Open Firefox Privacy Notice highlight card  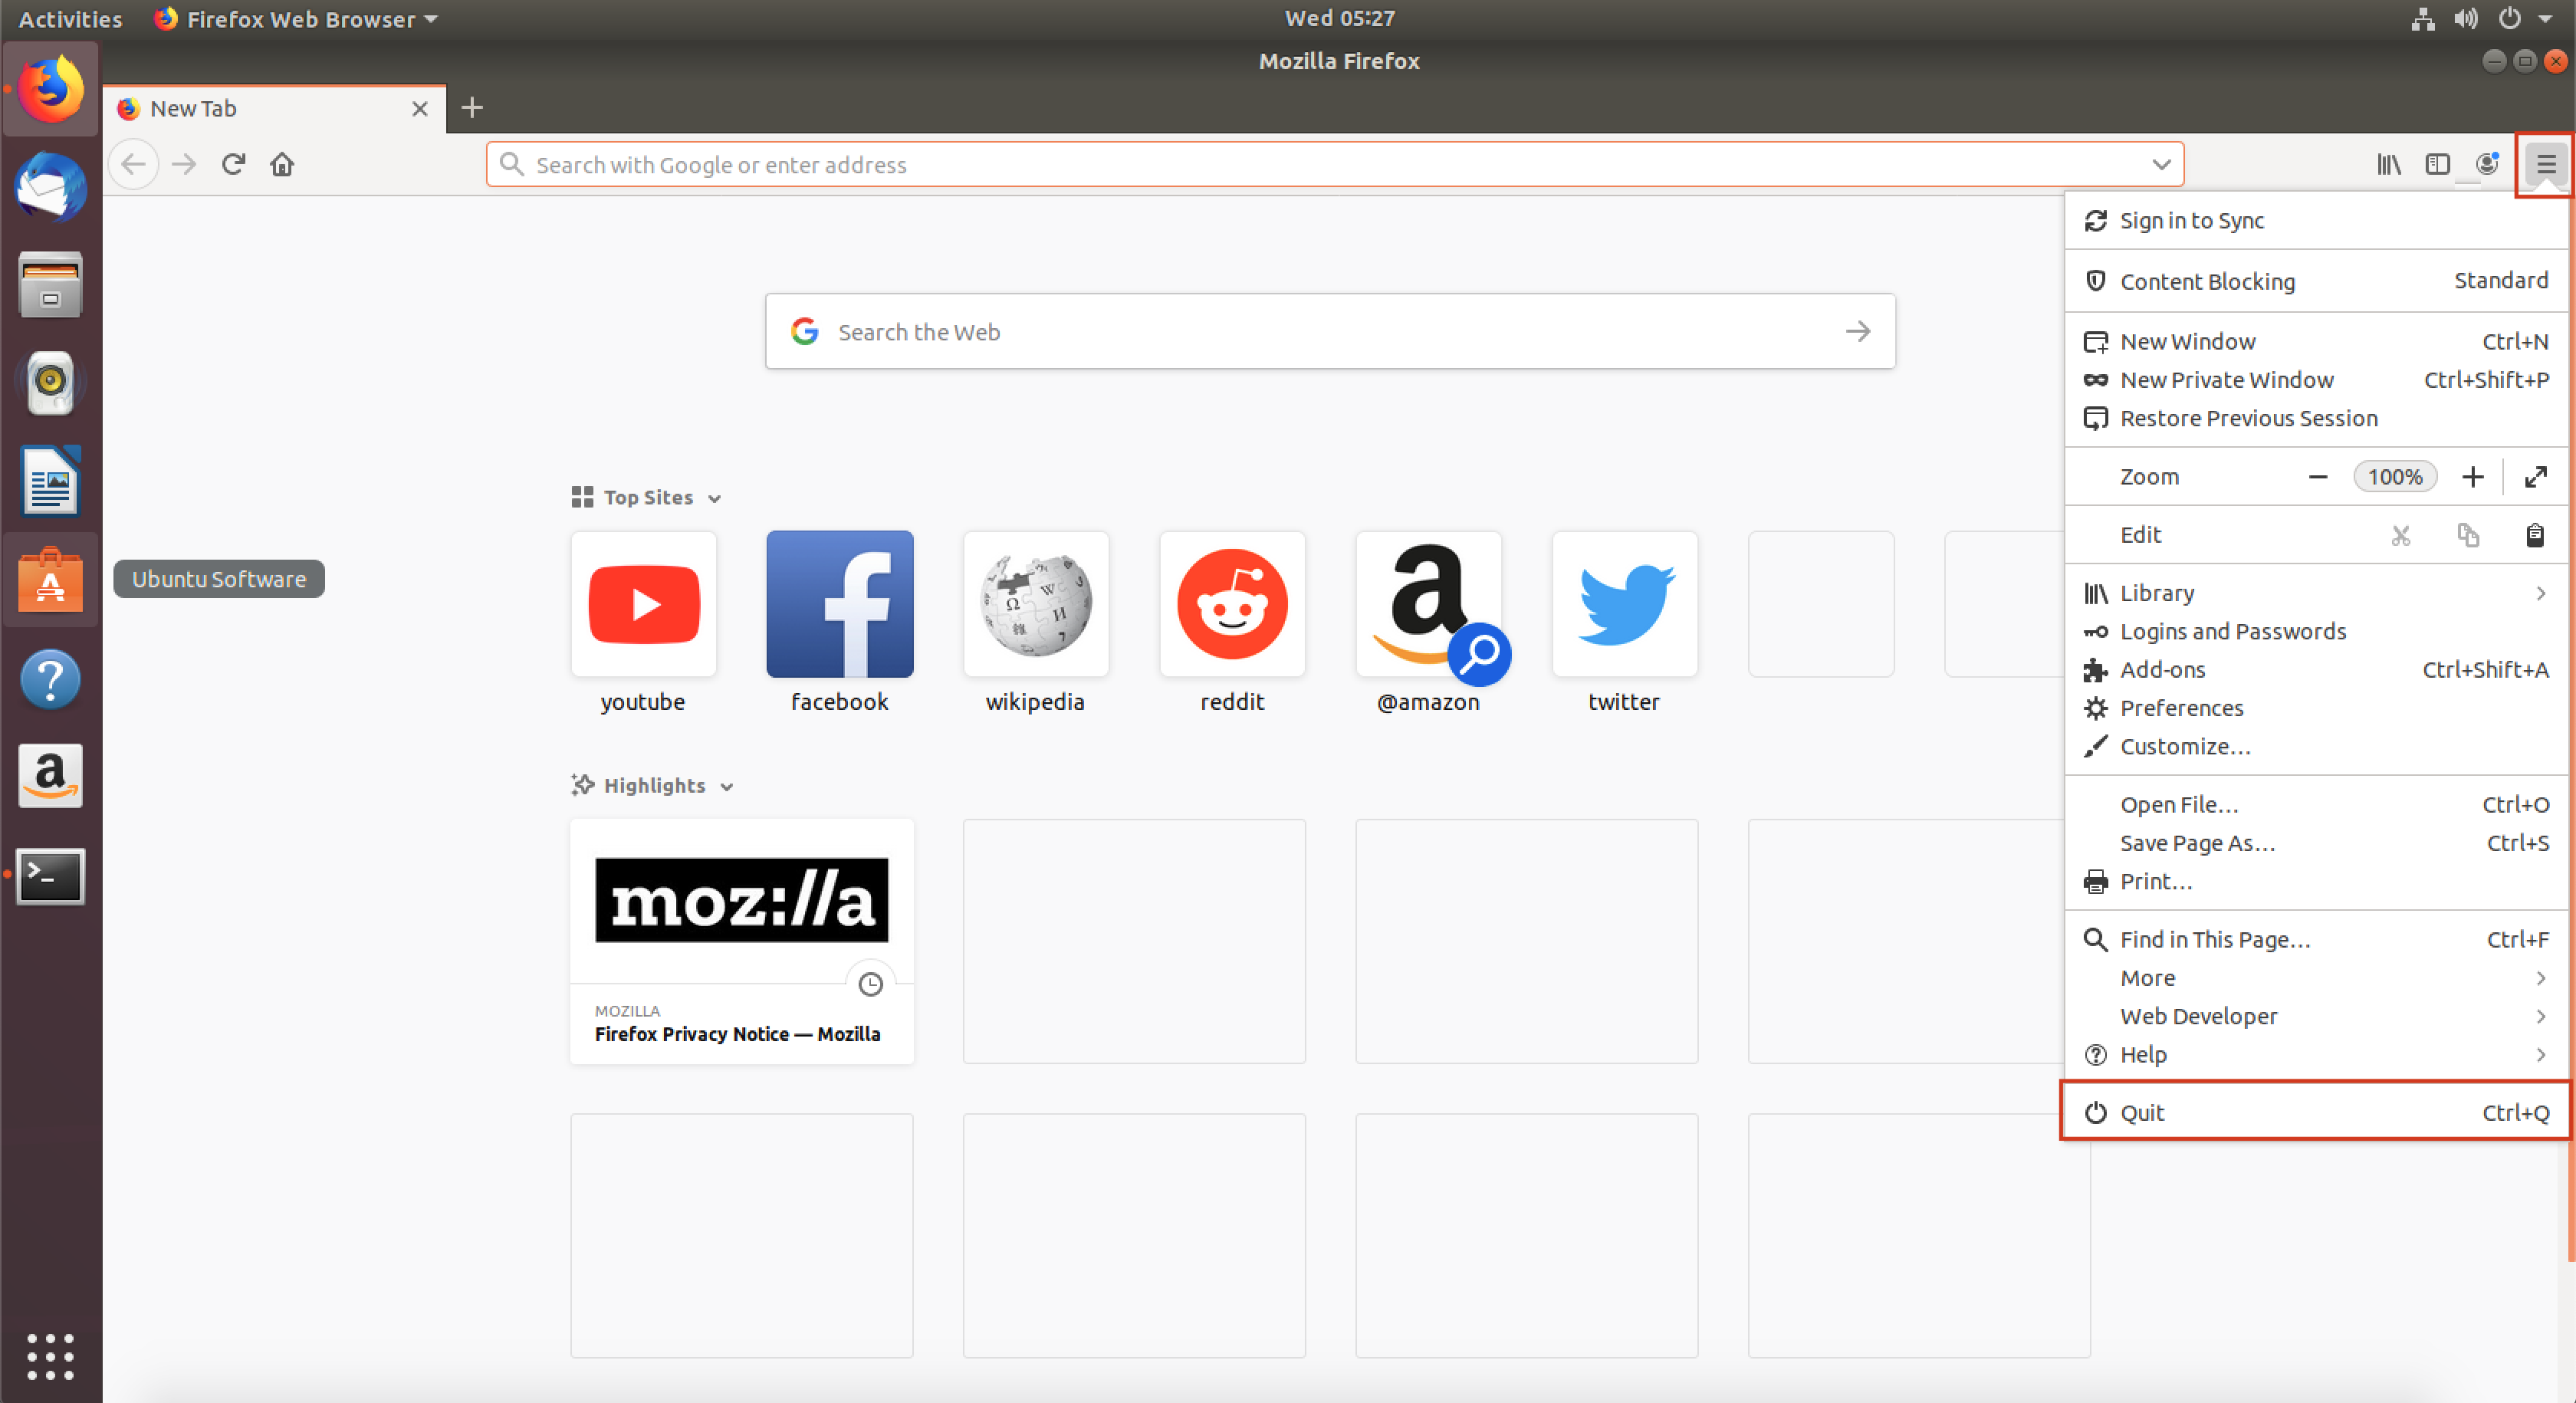(741, 941)
